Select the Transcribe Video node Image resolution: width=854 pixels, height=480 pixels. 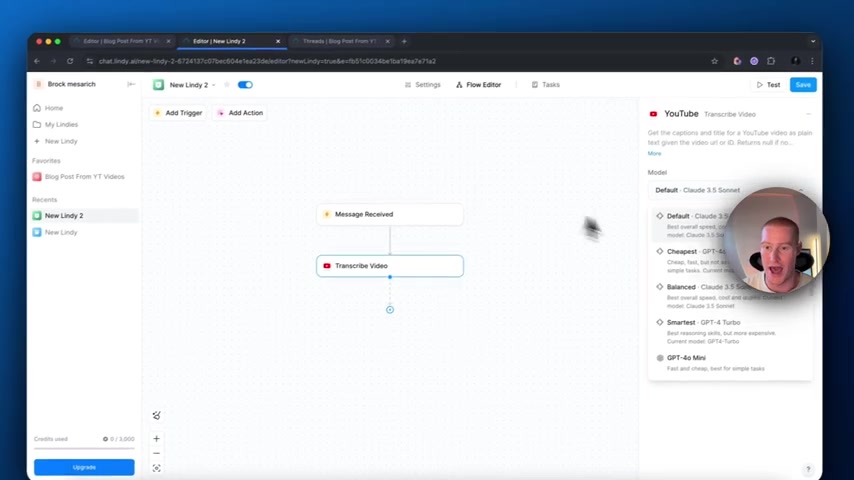tap(390, 266)
